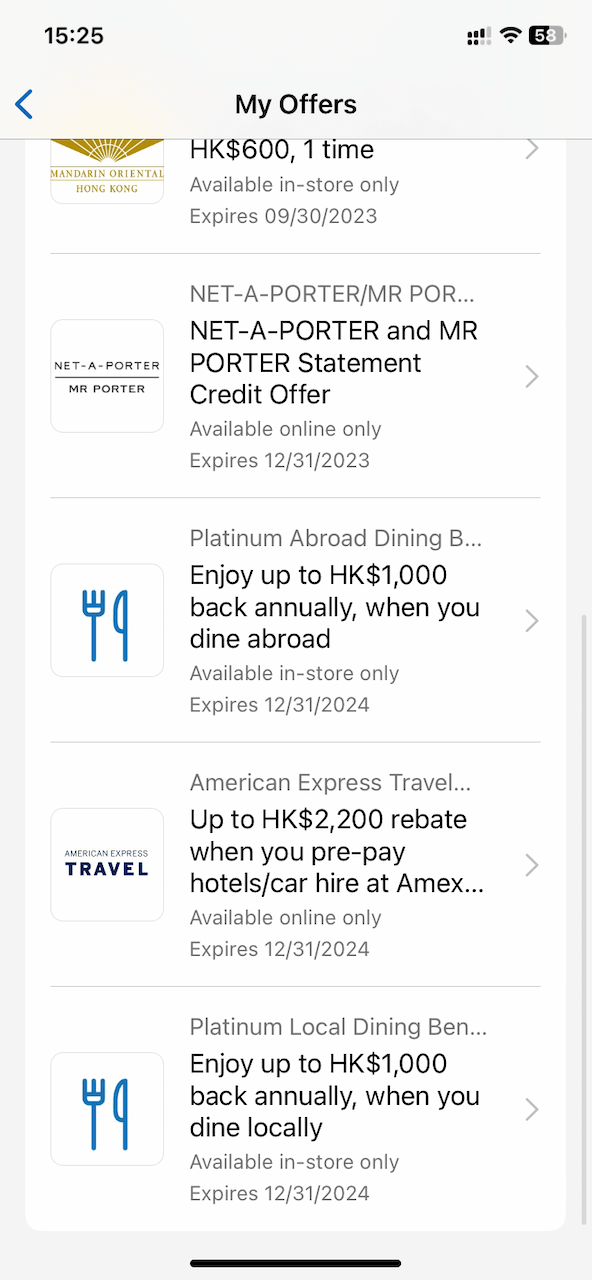Select the Platinum Local Dining fork-knife icon
This screenshot has height=1280, width=592.
point(107,1109)
